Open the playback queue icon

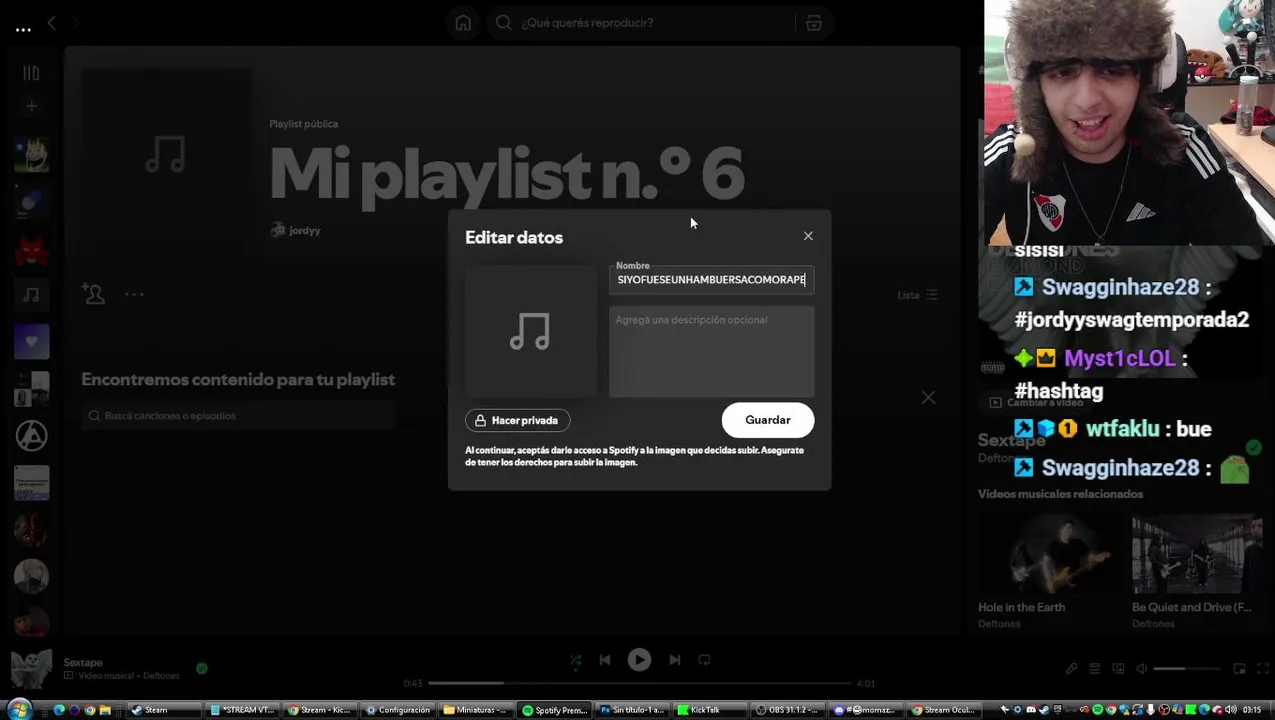pos(1094,669)
